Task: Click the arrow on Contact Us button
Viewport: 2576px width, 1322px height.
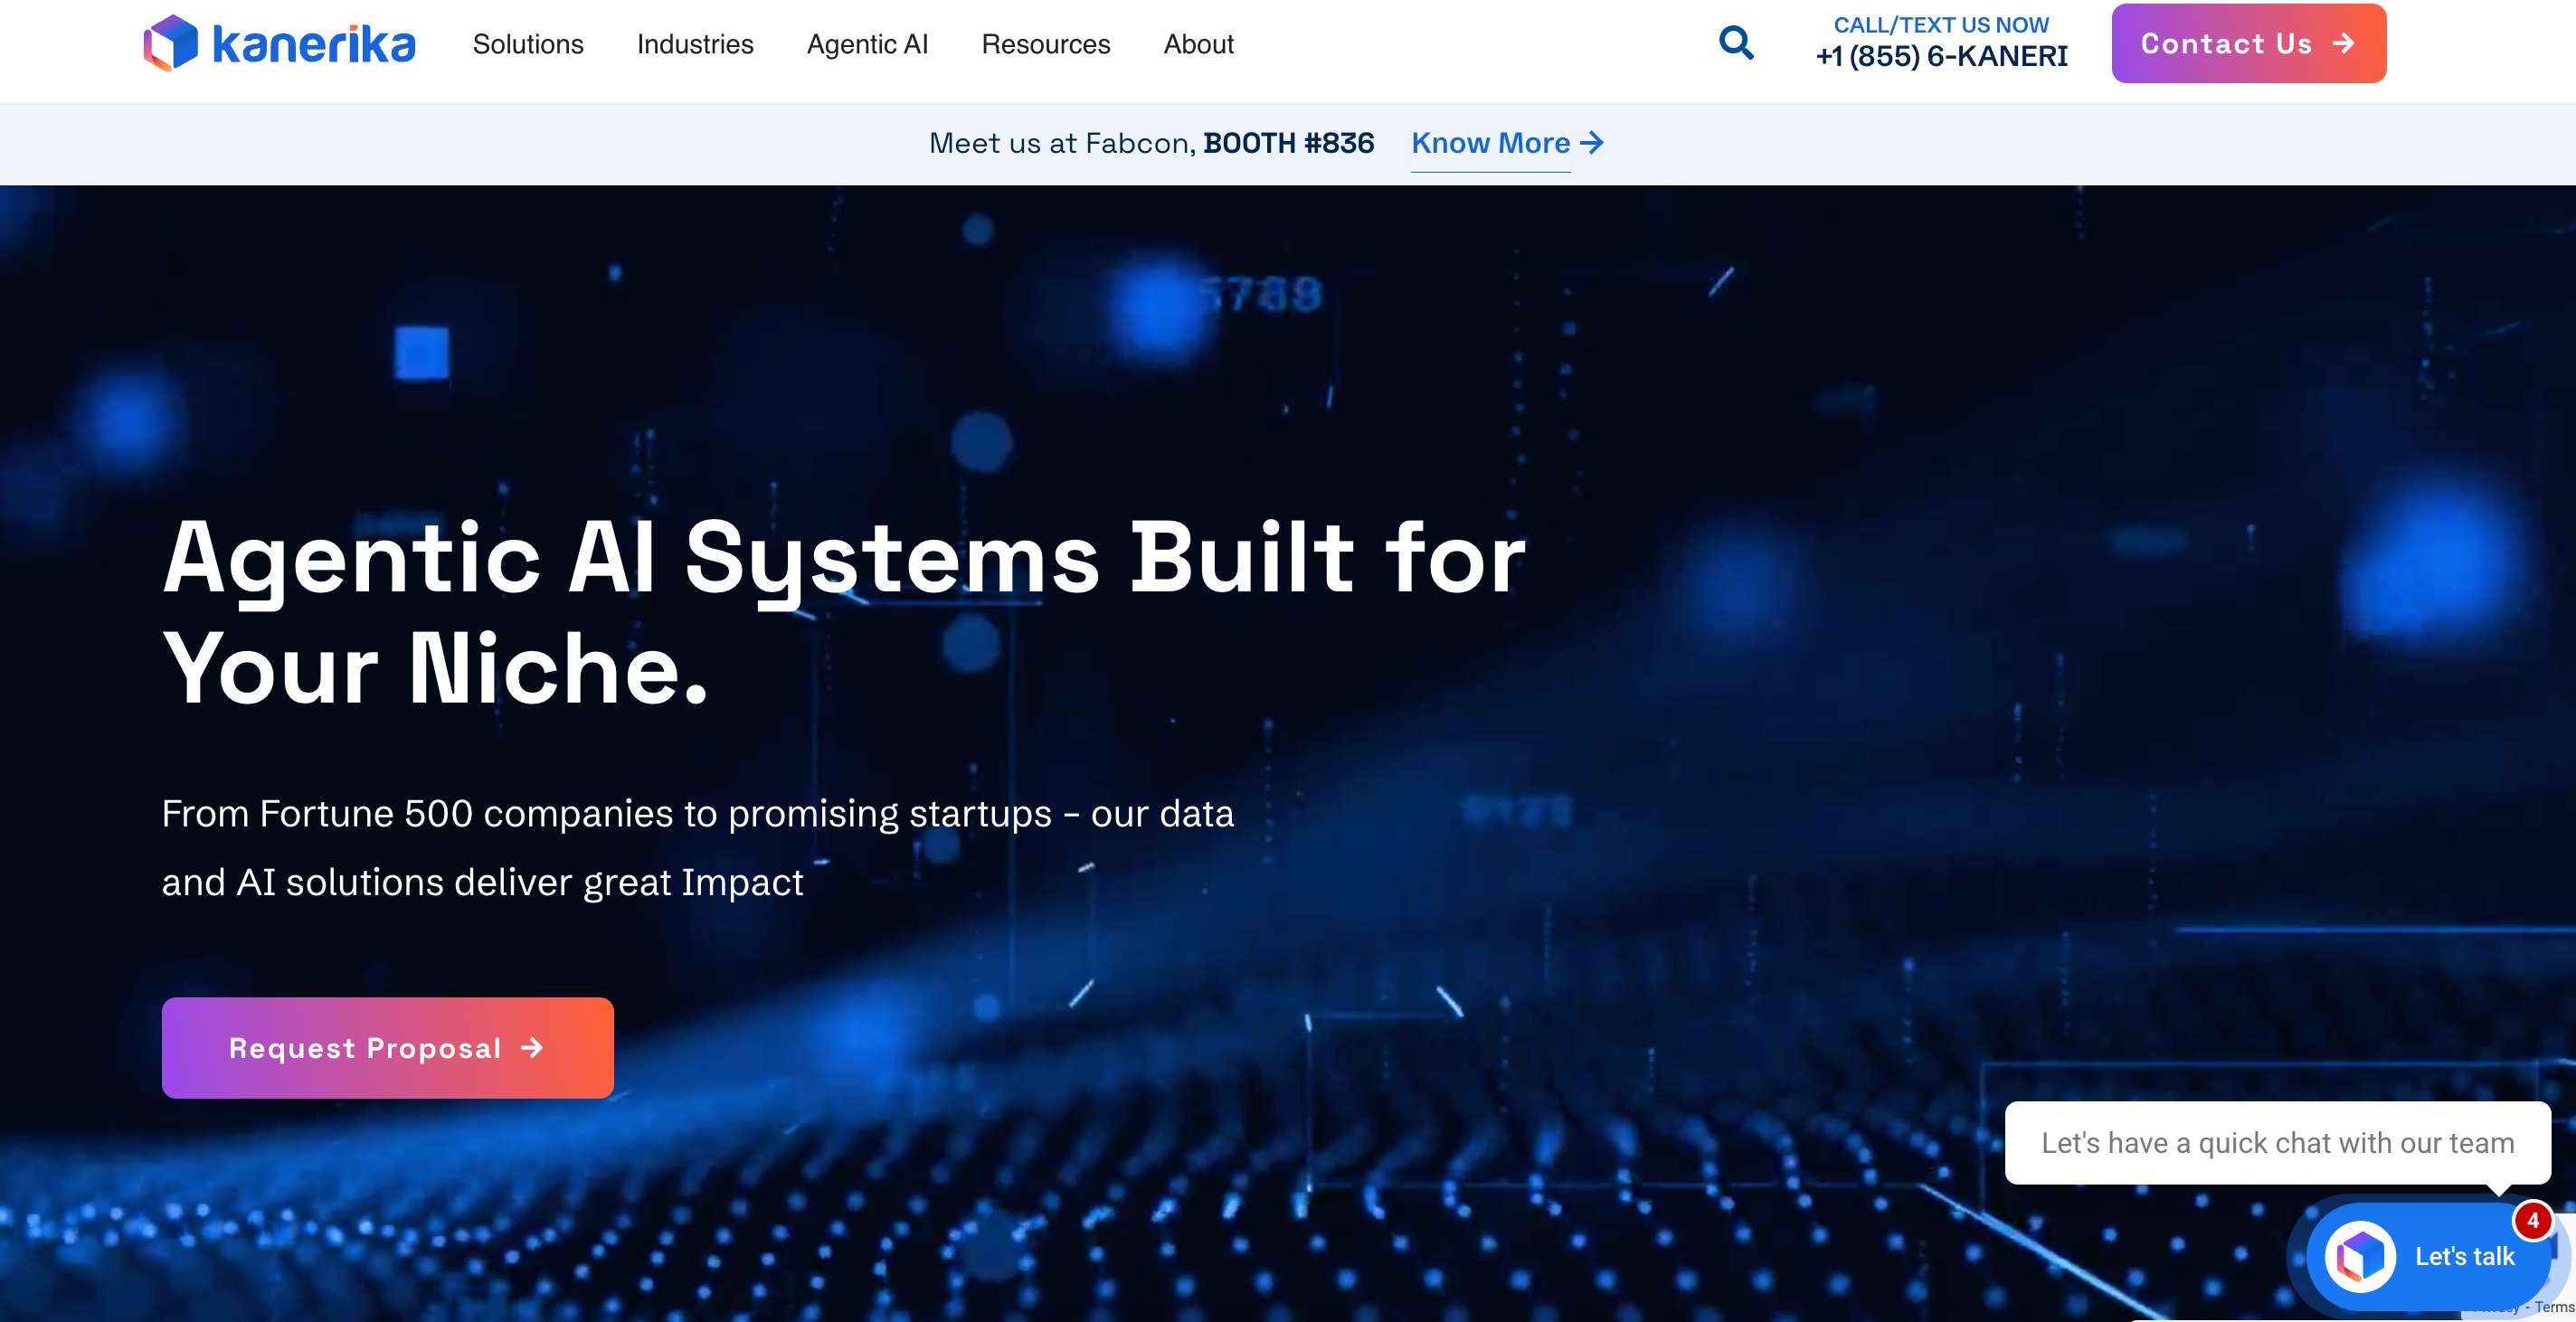Action: pos(2343,43)
